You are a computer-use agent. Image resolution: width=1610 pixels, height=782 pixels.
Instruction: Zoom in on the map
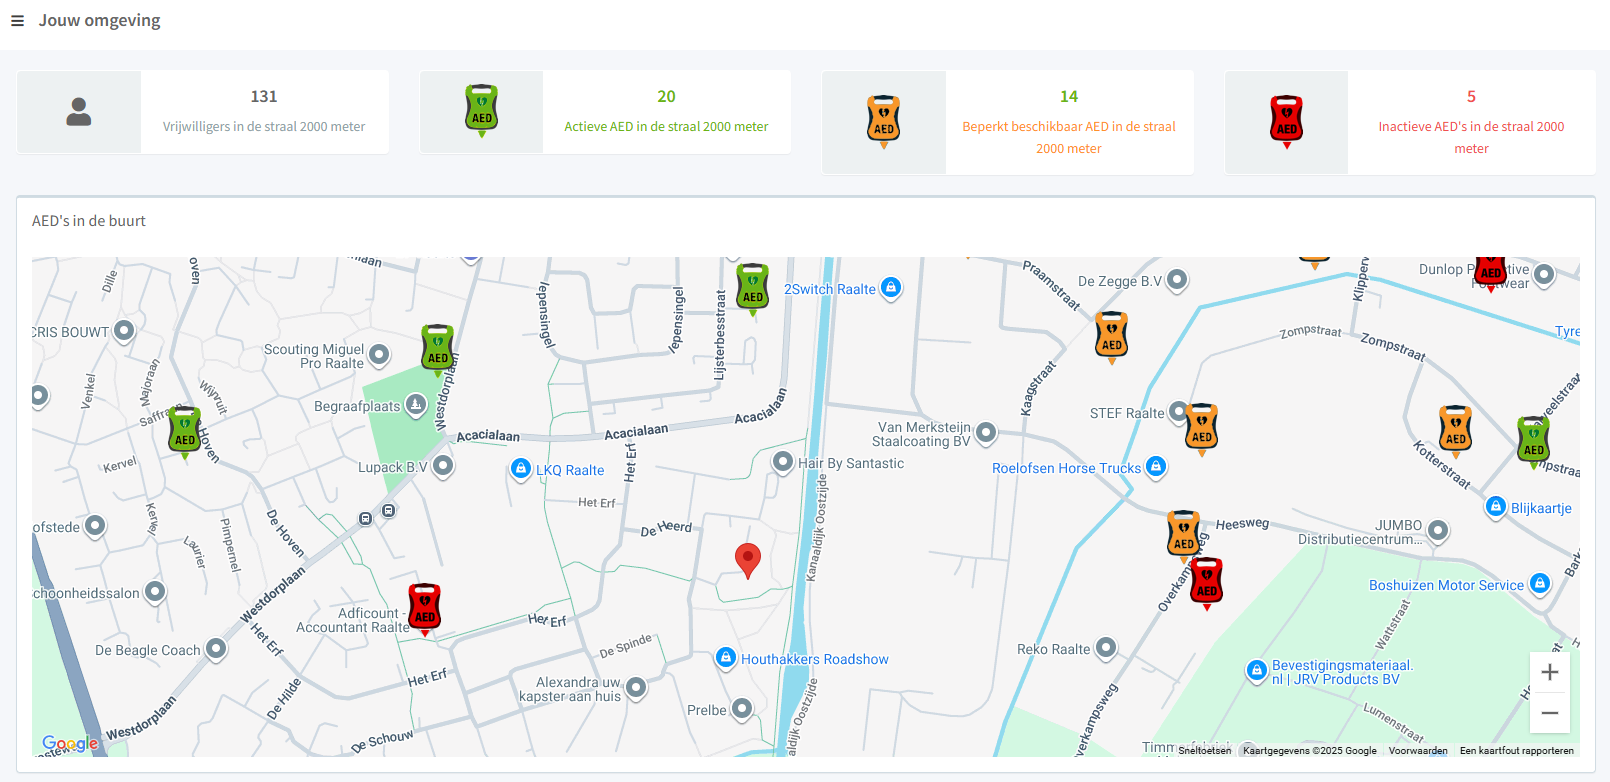pos(1549,673)
